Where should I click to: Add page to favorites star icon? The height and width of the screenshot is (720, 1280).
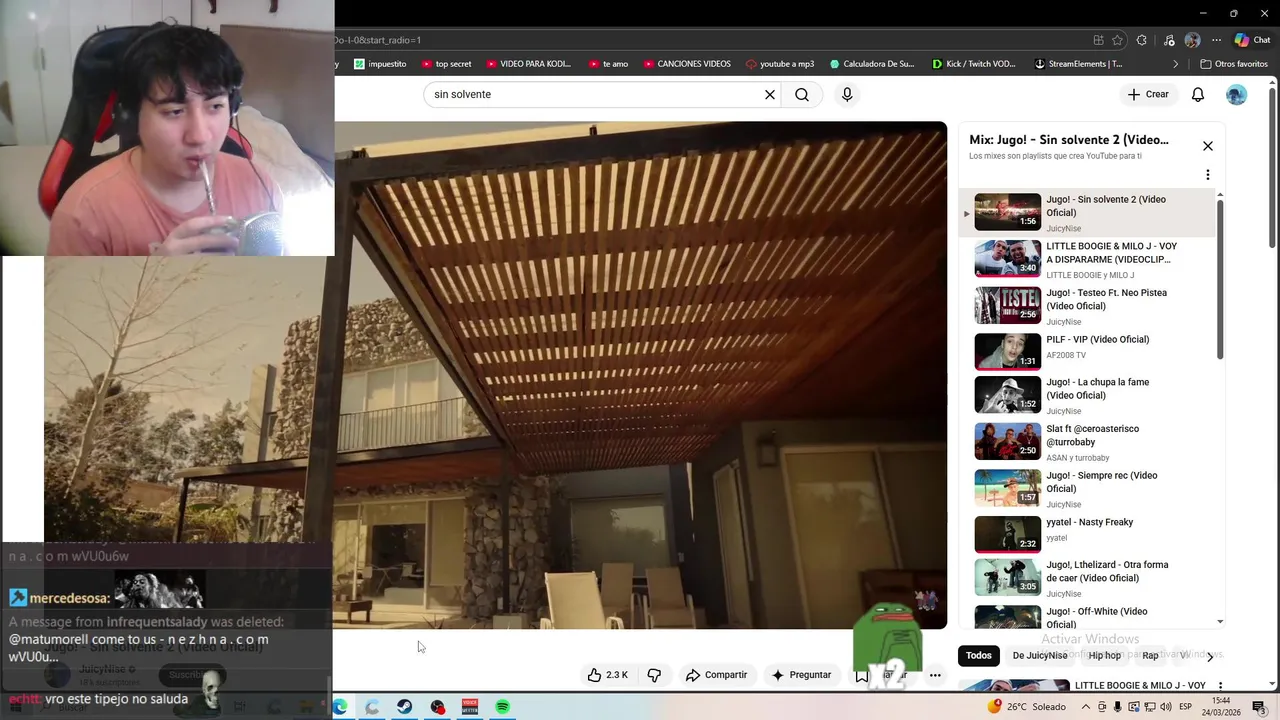click(x=1118, y=40)
